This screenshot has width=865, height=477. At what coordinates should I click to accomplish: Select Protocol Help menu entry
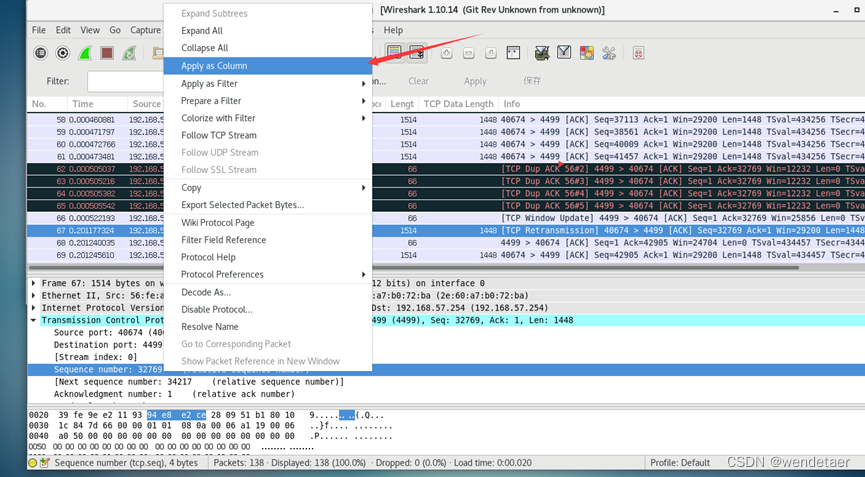[x=268, y=258]
